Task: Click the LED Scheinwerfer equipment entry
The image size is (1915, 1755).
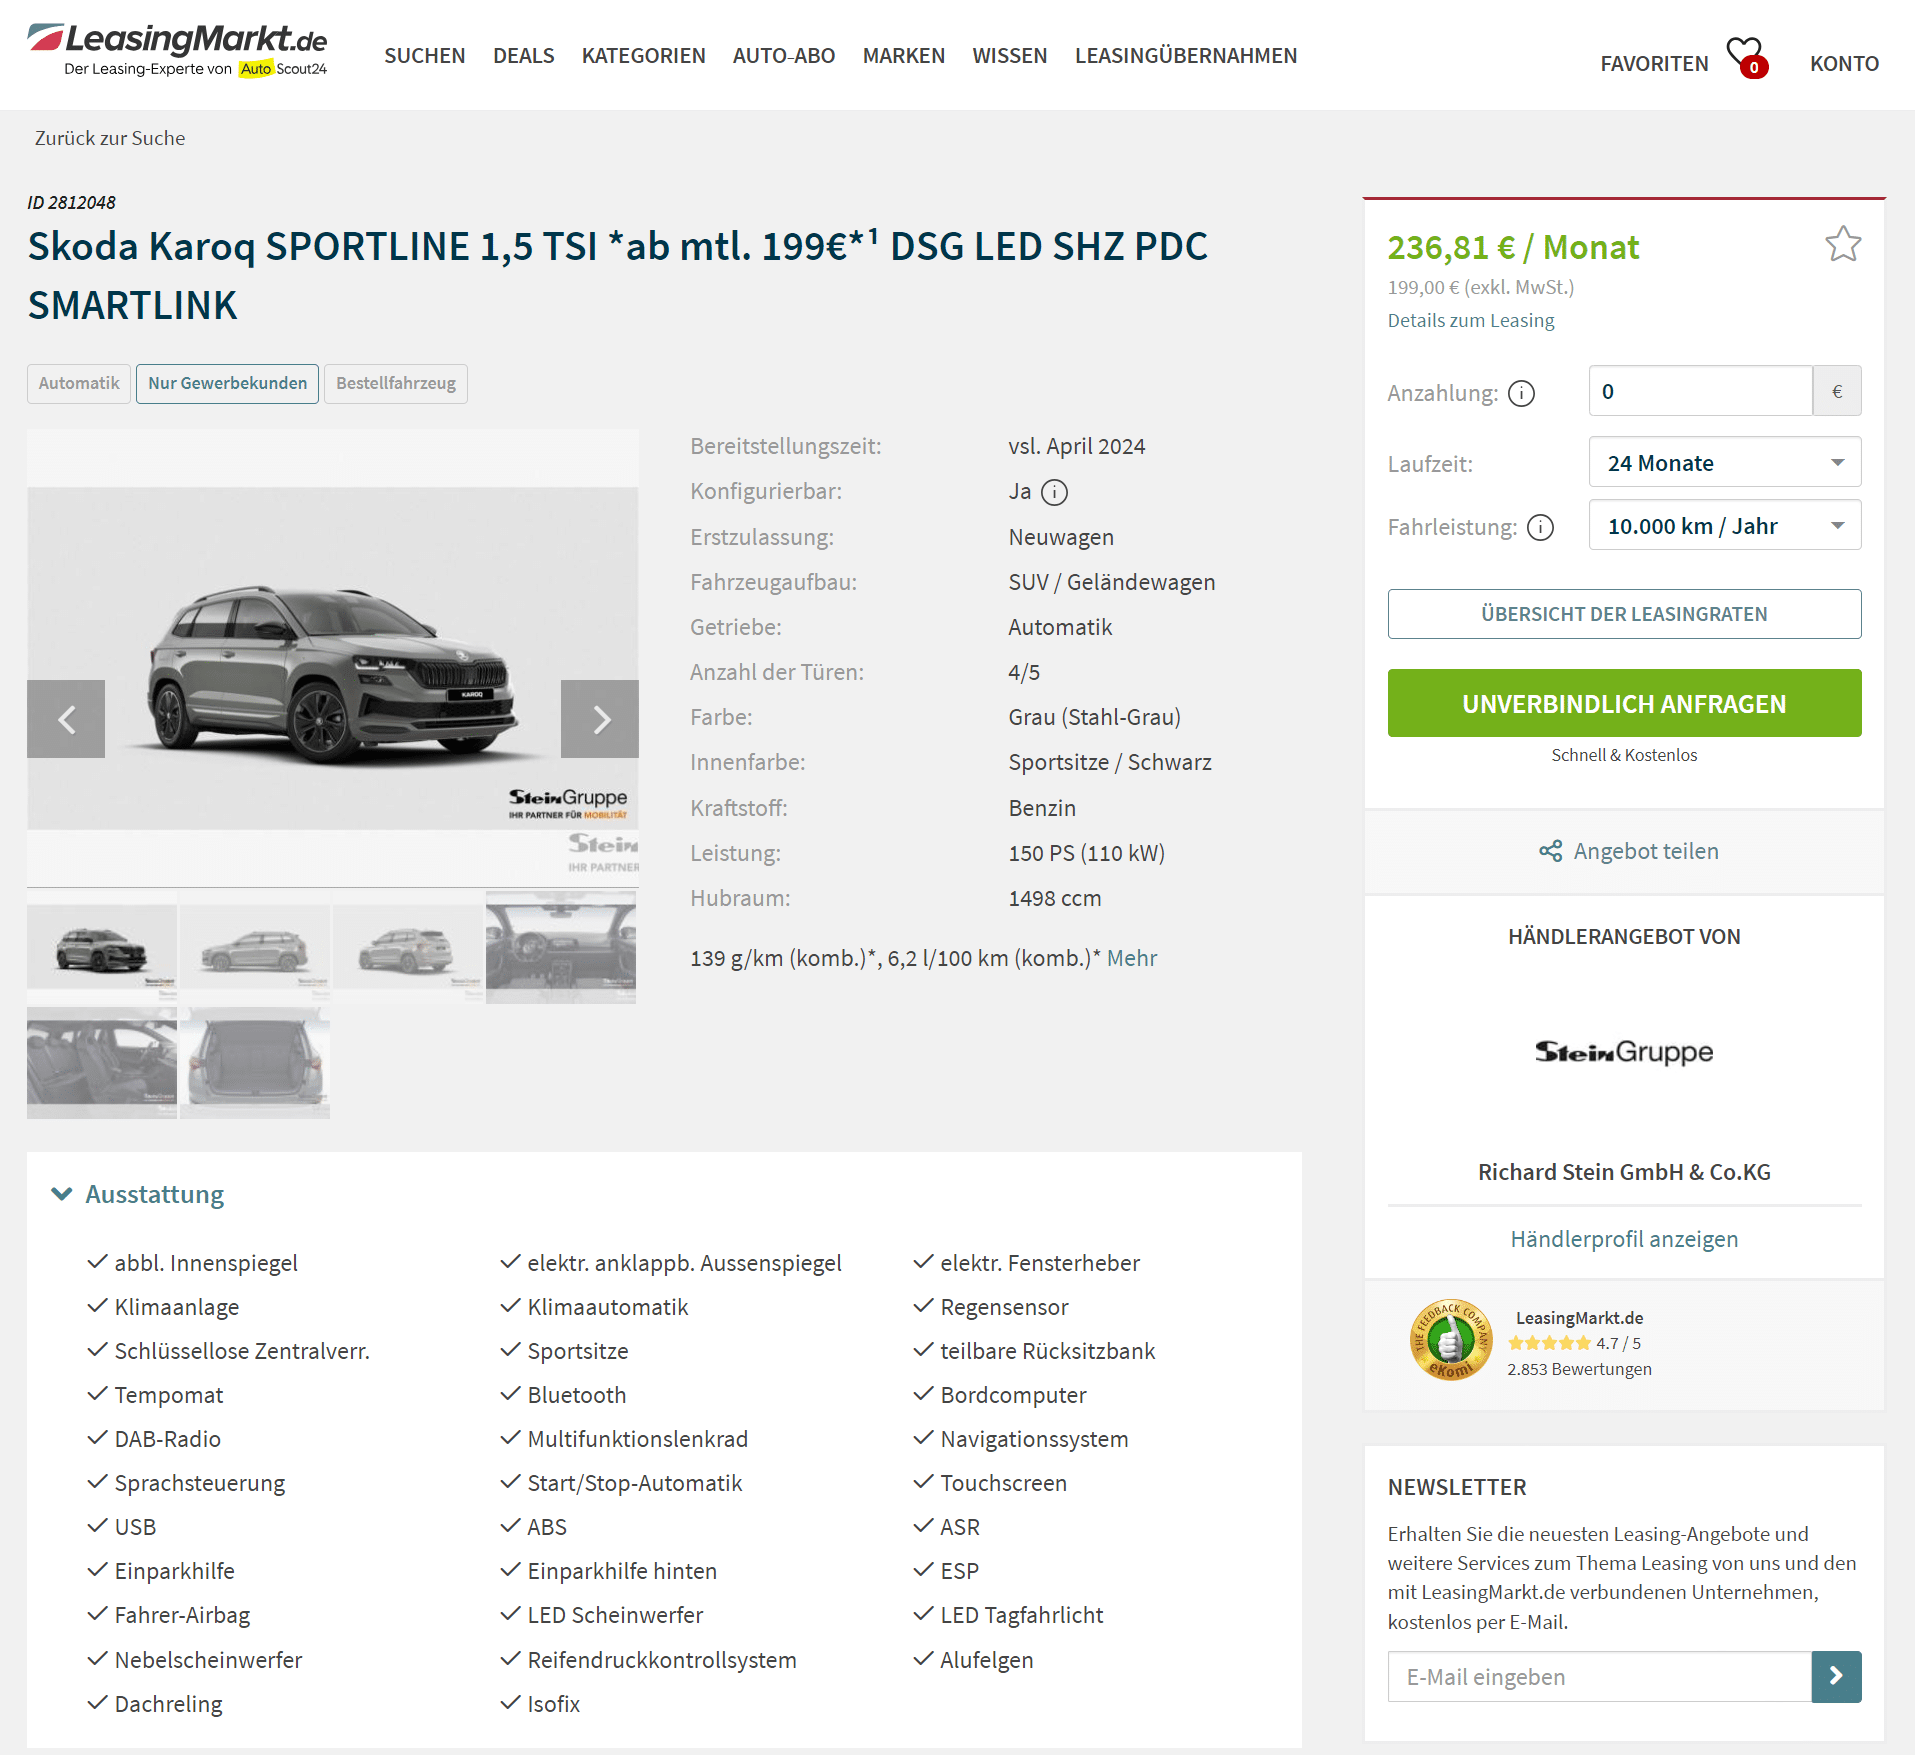Action: point(615,1615)
